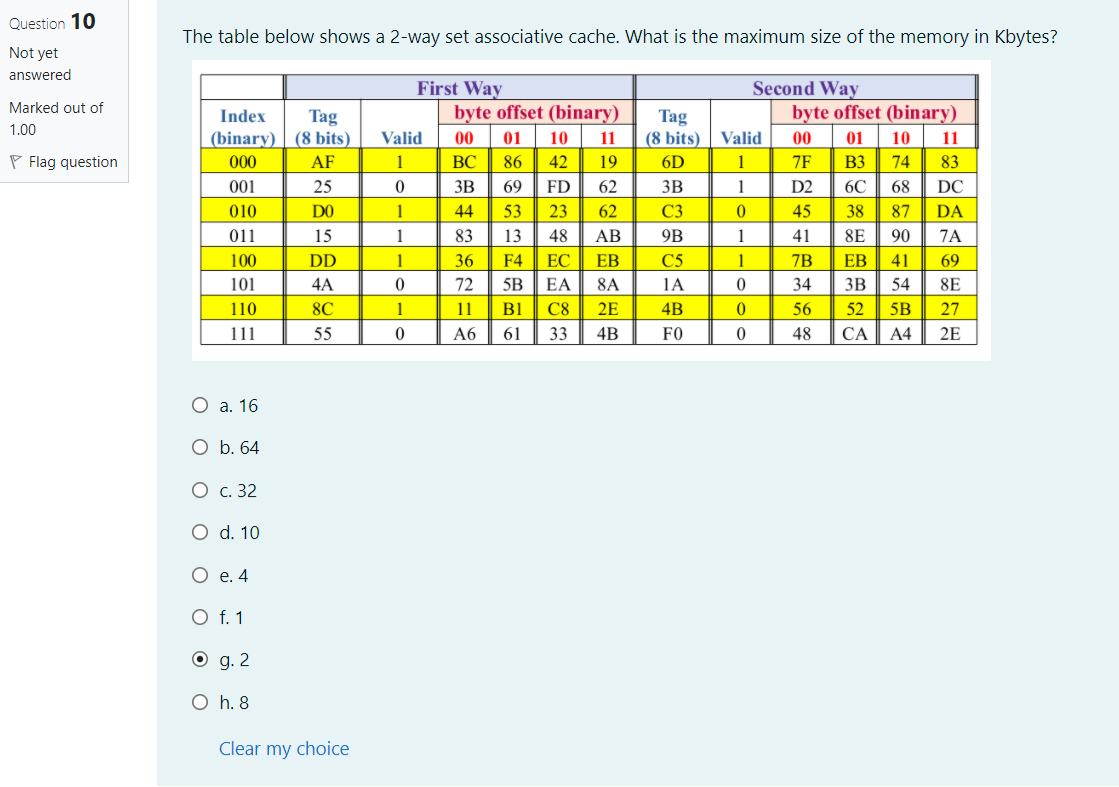The width and height of the screenshot is (1119, 787).
Task: Pick answer option f. 1
Action: pos(200,617)
